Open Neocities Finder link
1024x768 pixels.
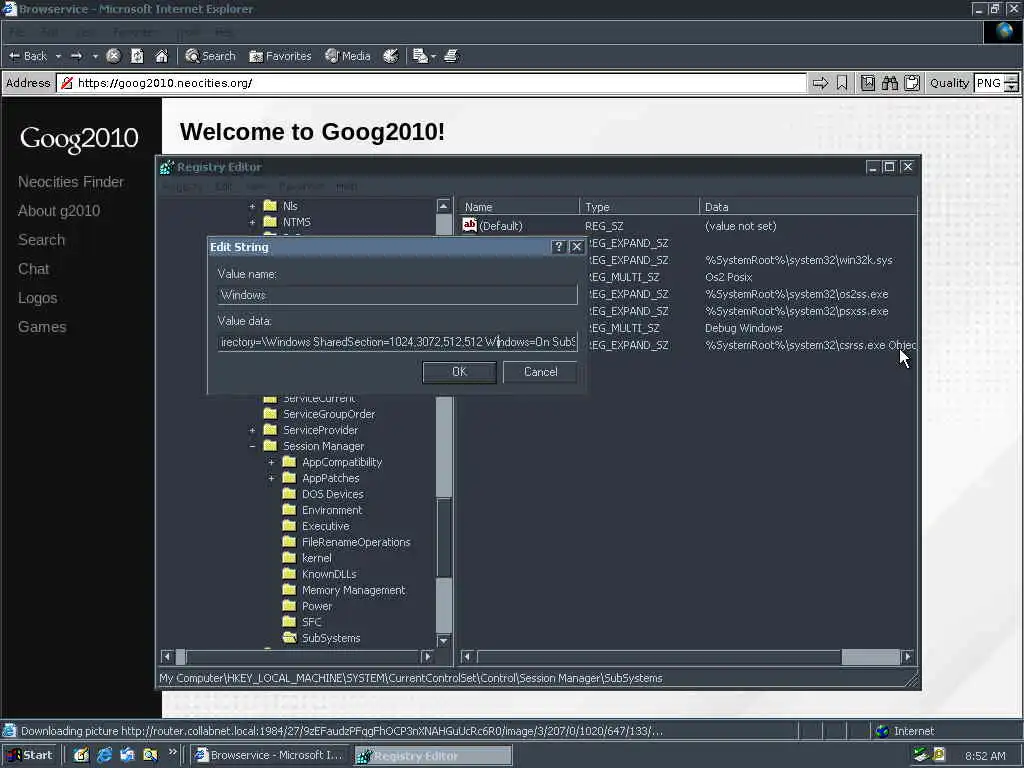71,182
